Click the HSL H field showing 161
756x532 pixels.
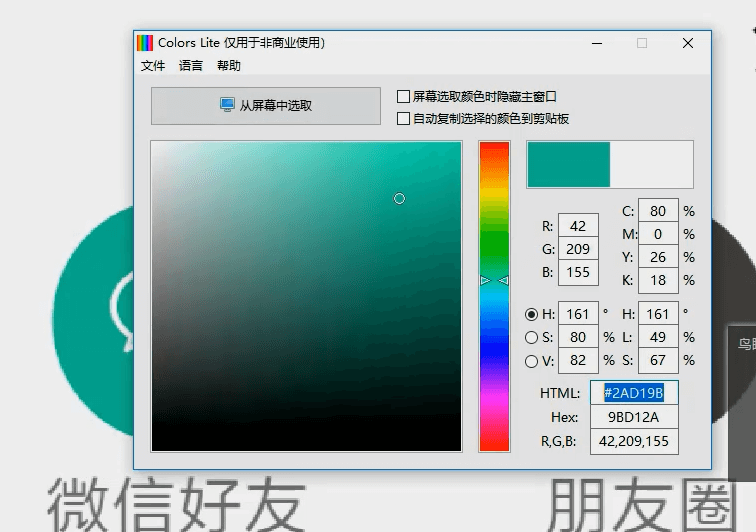(x=658, y=314)
